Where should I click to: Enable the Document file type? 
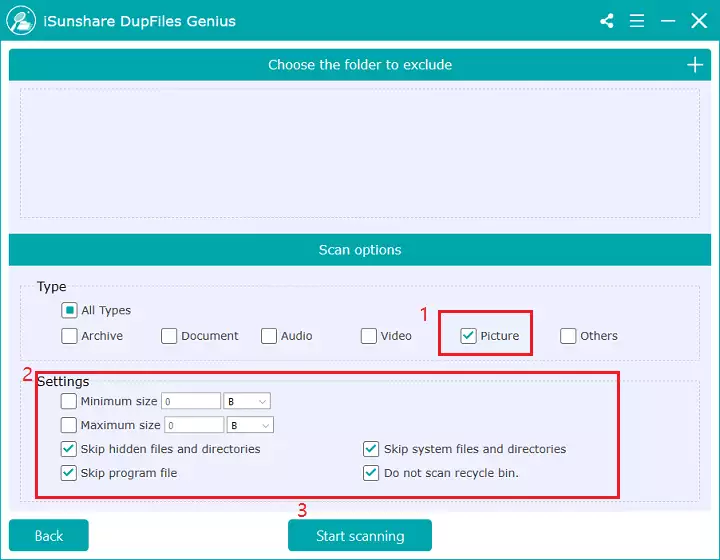169,336
